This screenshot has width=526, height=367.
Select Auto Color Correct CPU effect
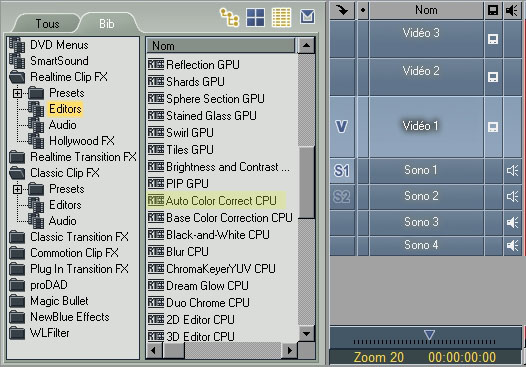pyautogui.click(x=216, y=201)
